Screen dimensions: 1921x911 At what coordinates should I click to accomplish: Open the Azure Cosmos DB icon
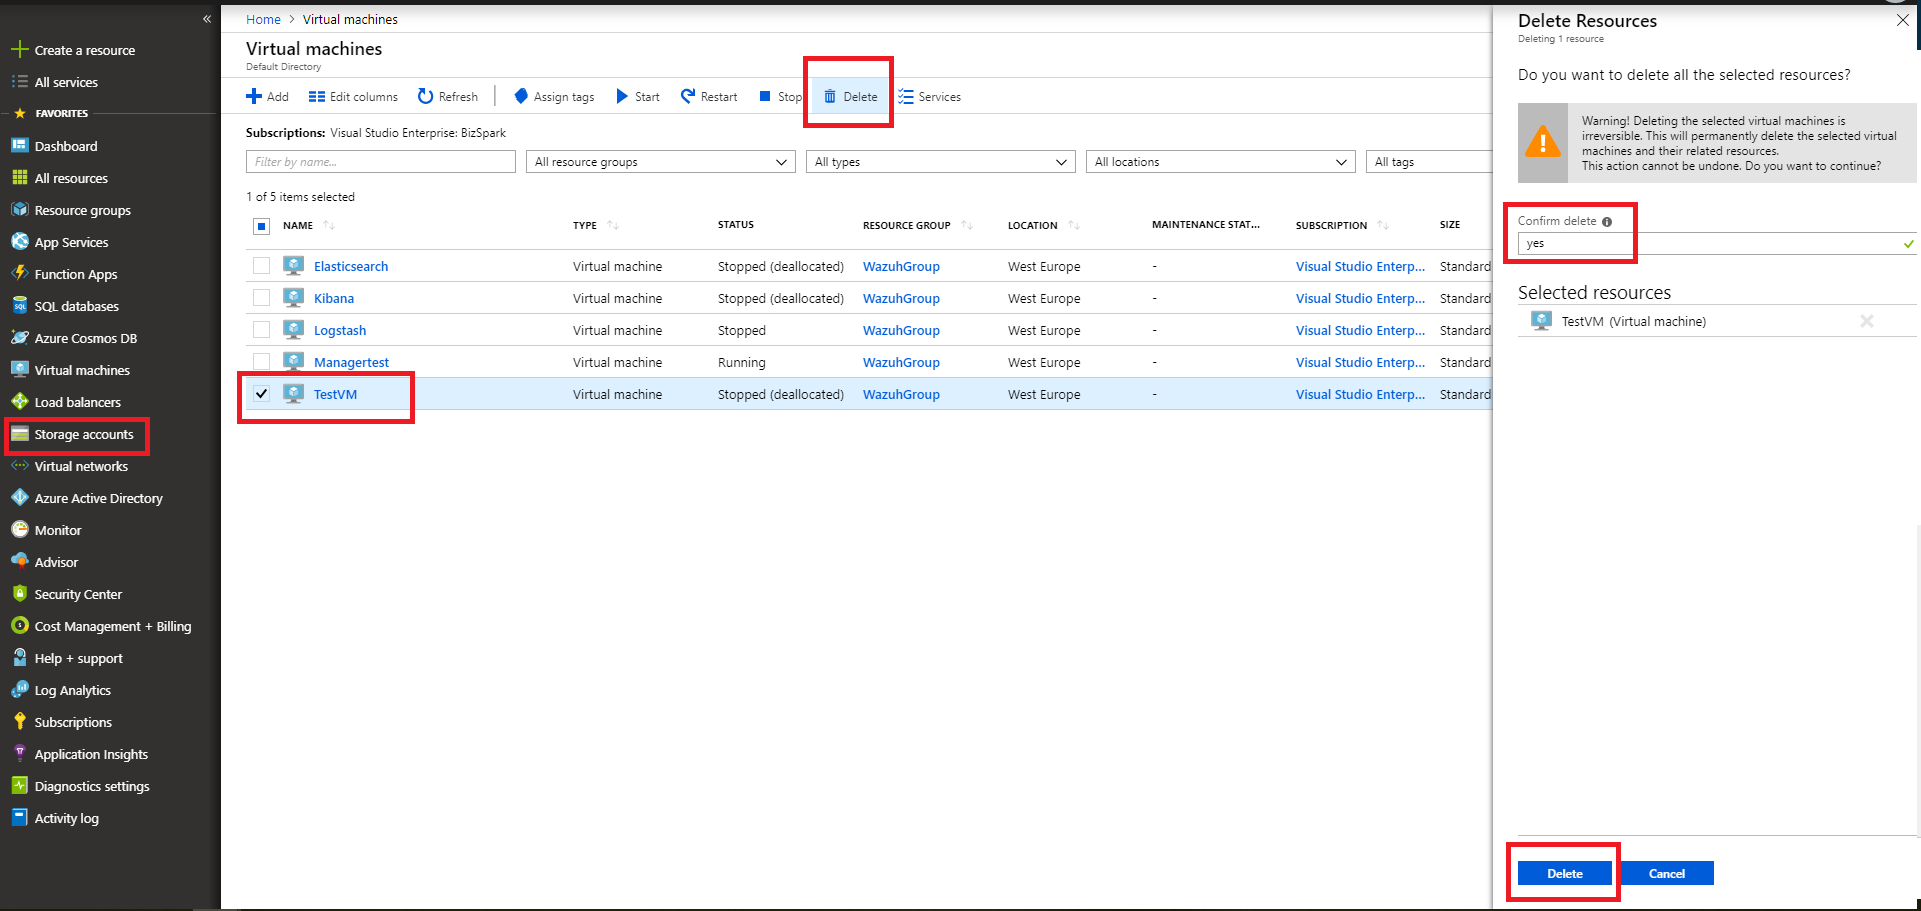click(19, 338)
